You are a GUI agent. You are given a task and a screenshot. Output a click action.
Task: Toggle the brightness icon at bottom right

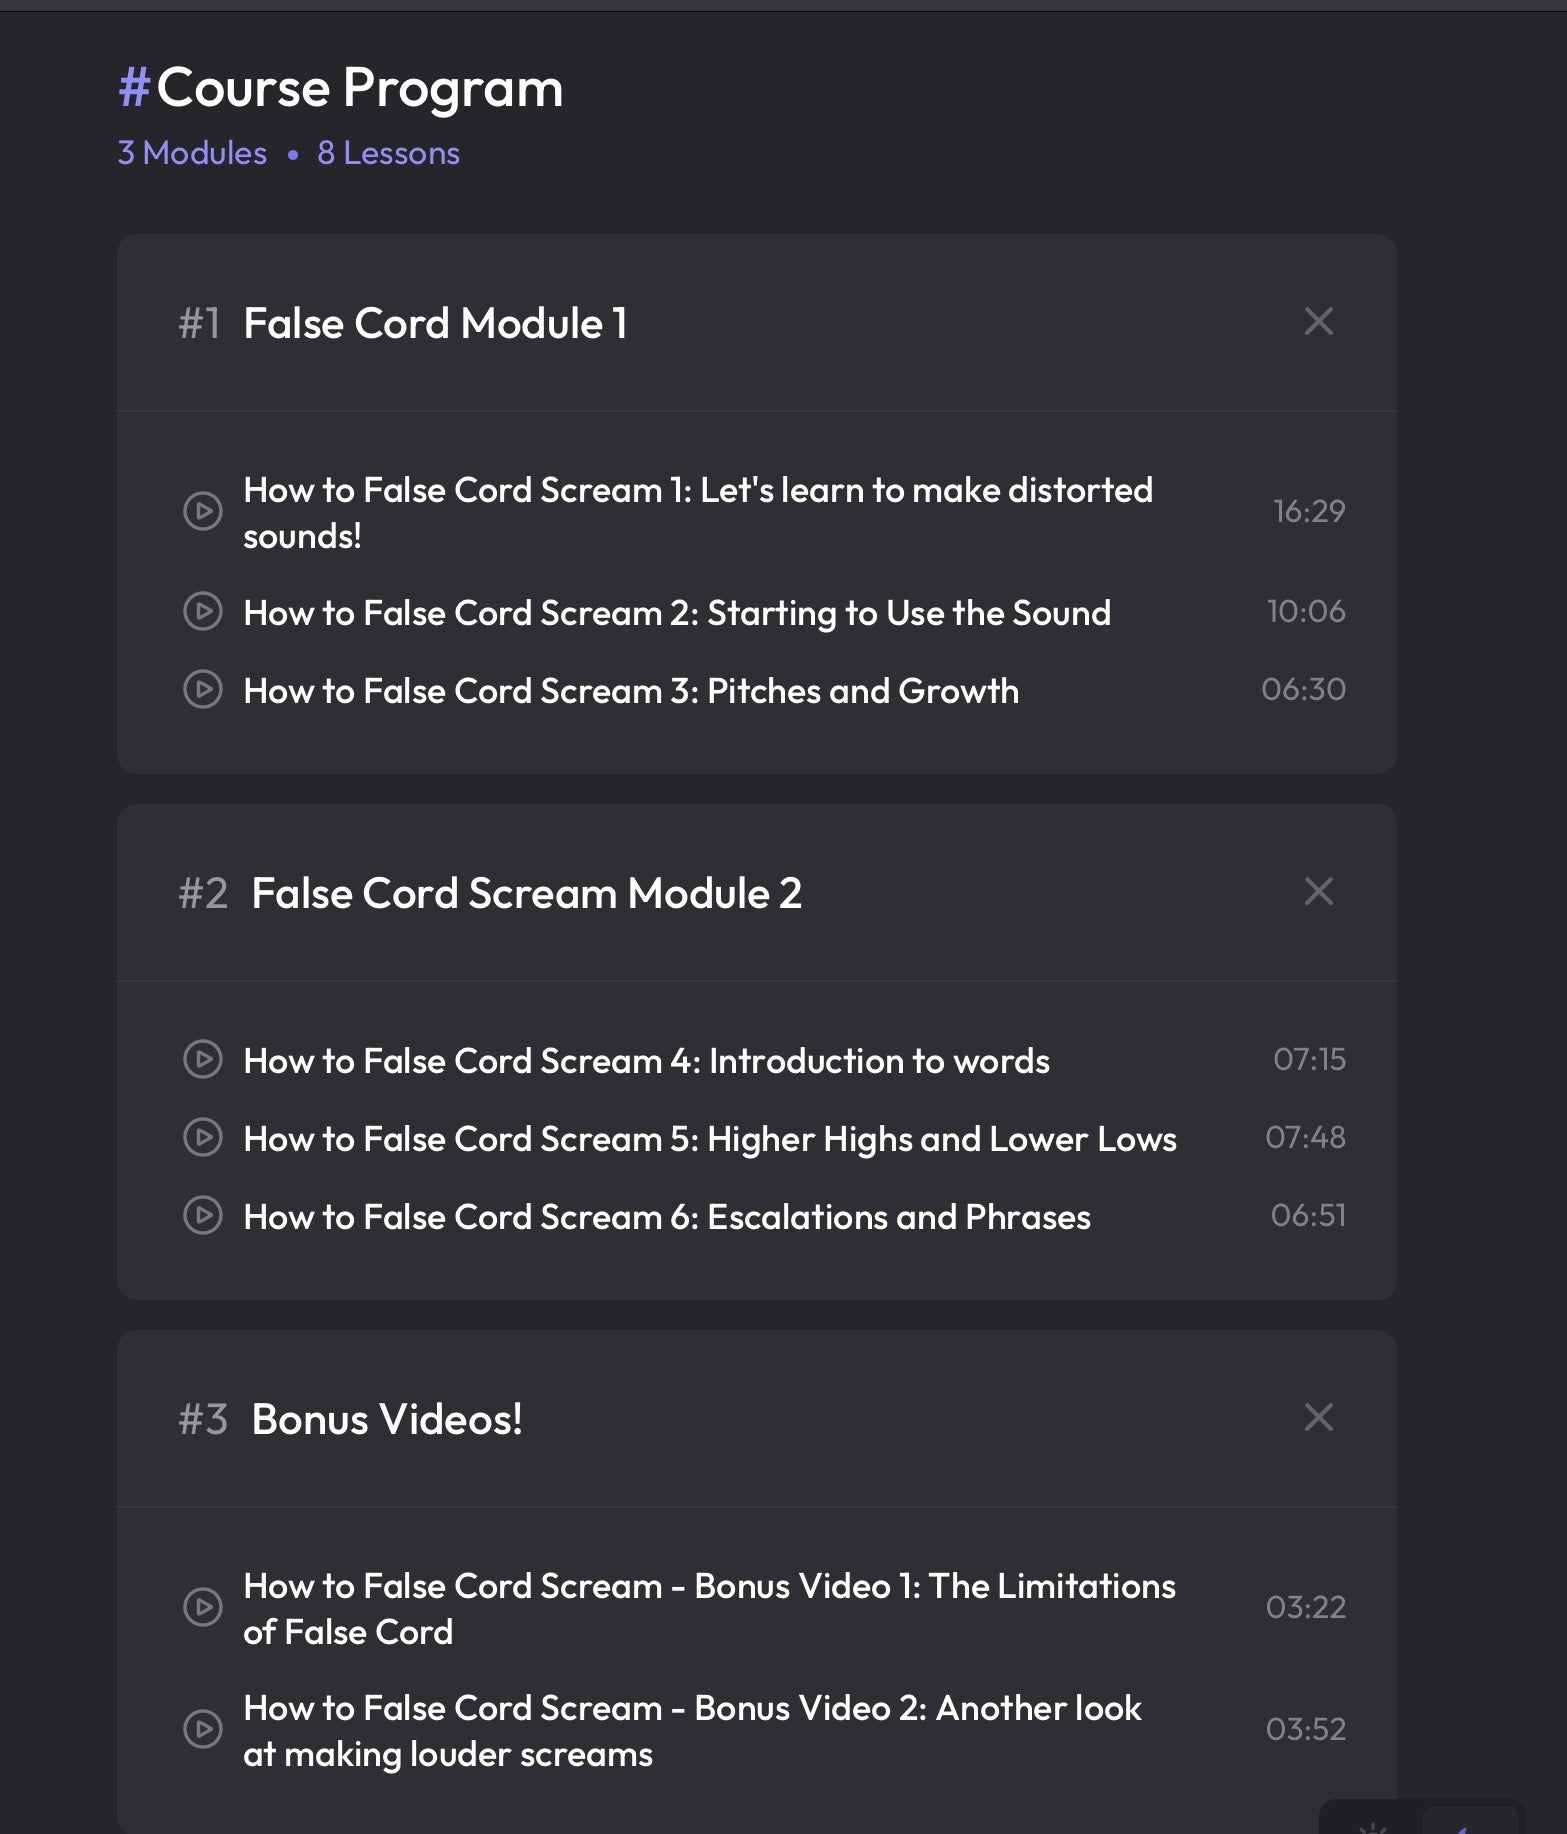pyautogui.click(x=1373, y=1830)
